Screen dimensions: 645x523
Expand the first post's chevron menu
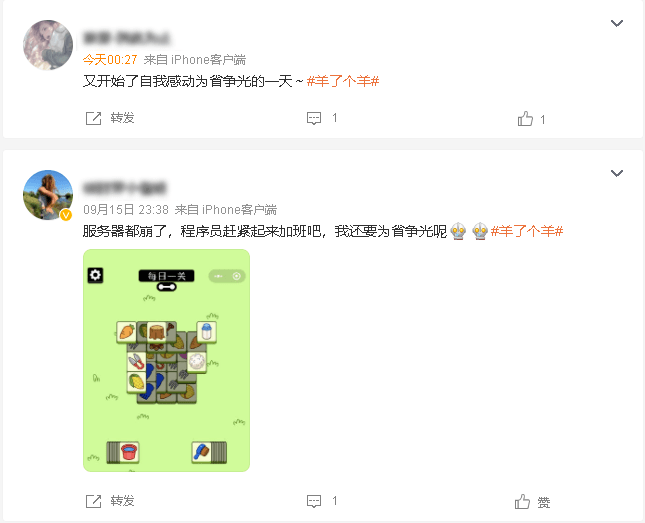[x=617, y=23]
